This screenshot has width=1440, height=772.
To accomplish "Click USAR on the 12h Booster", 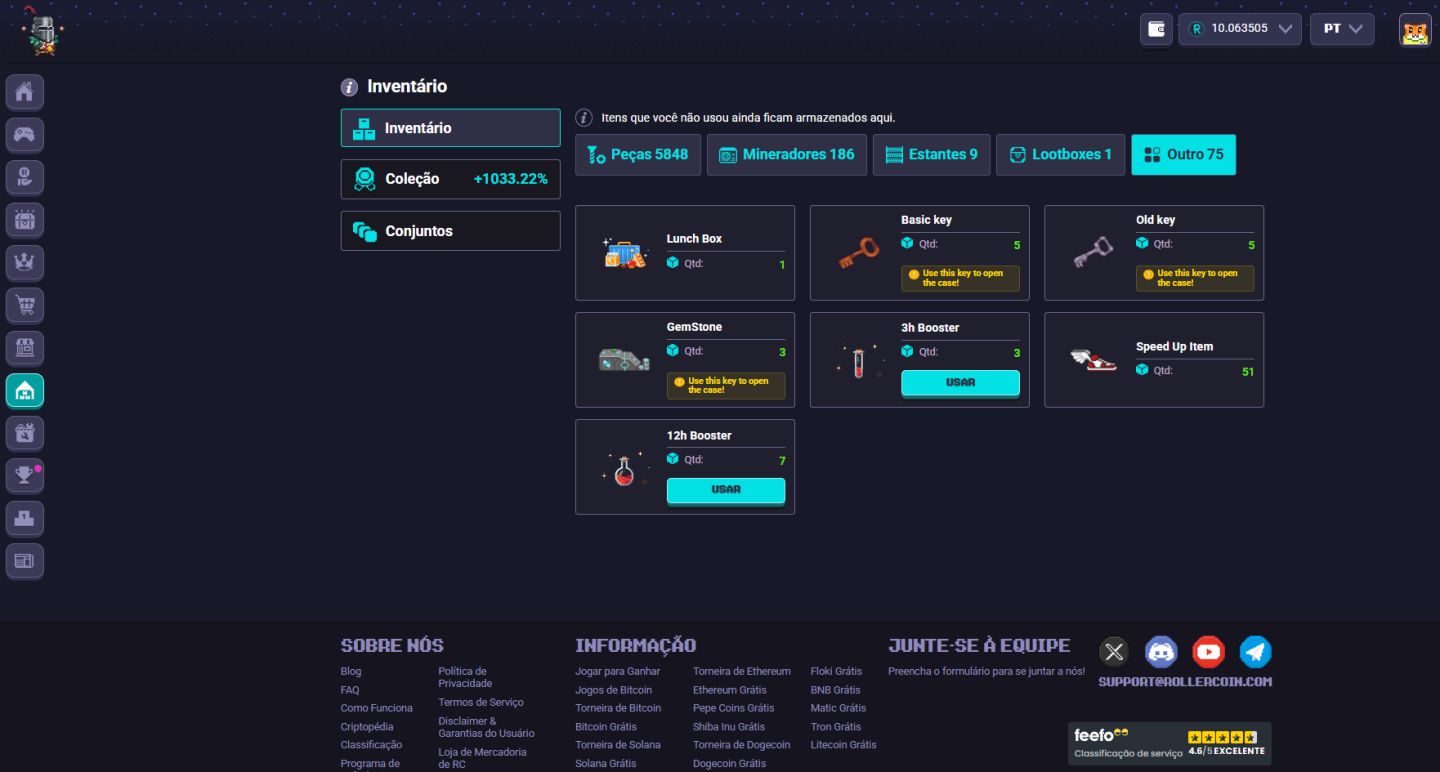I will [x=726, y=490].
